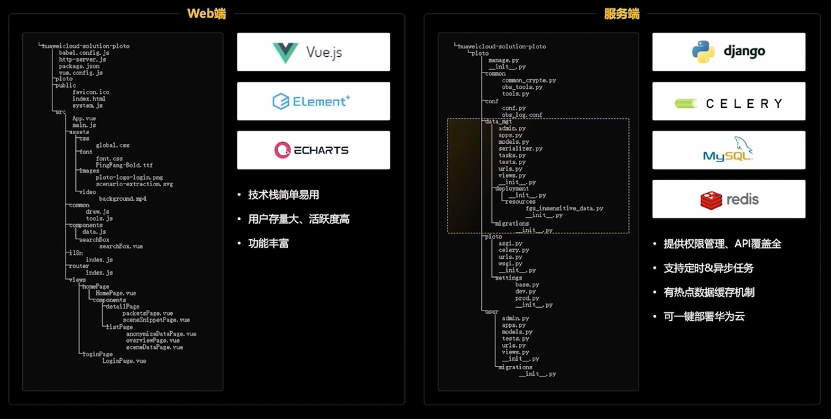This screenshot has height=420, width=832.
Task: Click package.json in the file tree
Action: [x=79, y=66]
